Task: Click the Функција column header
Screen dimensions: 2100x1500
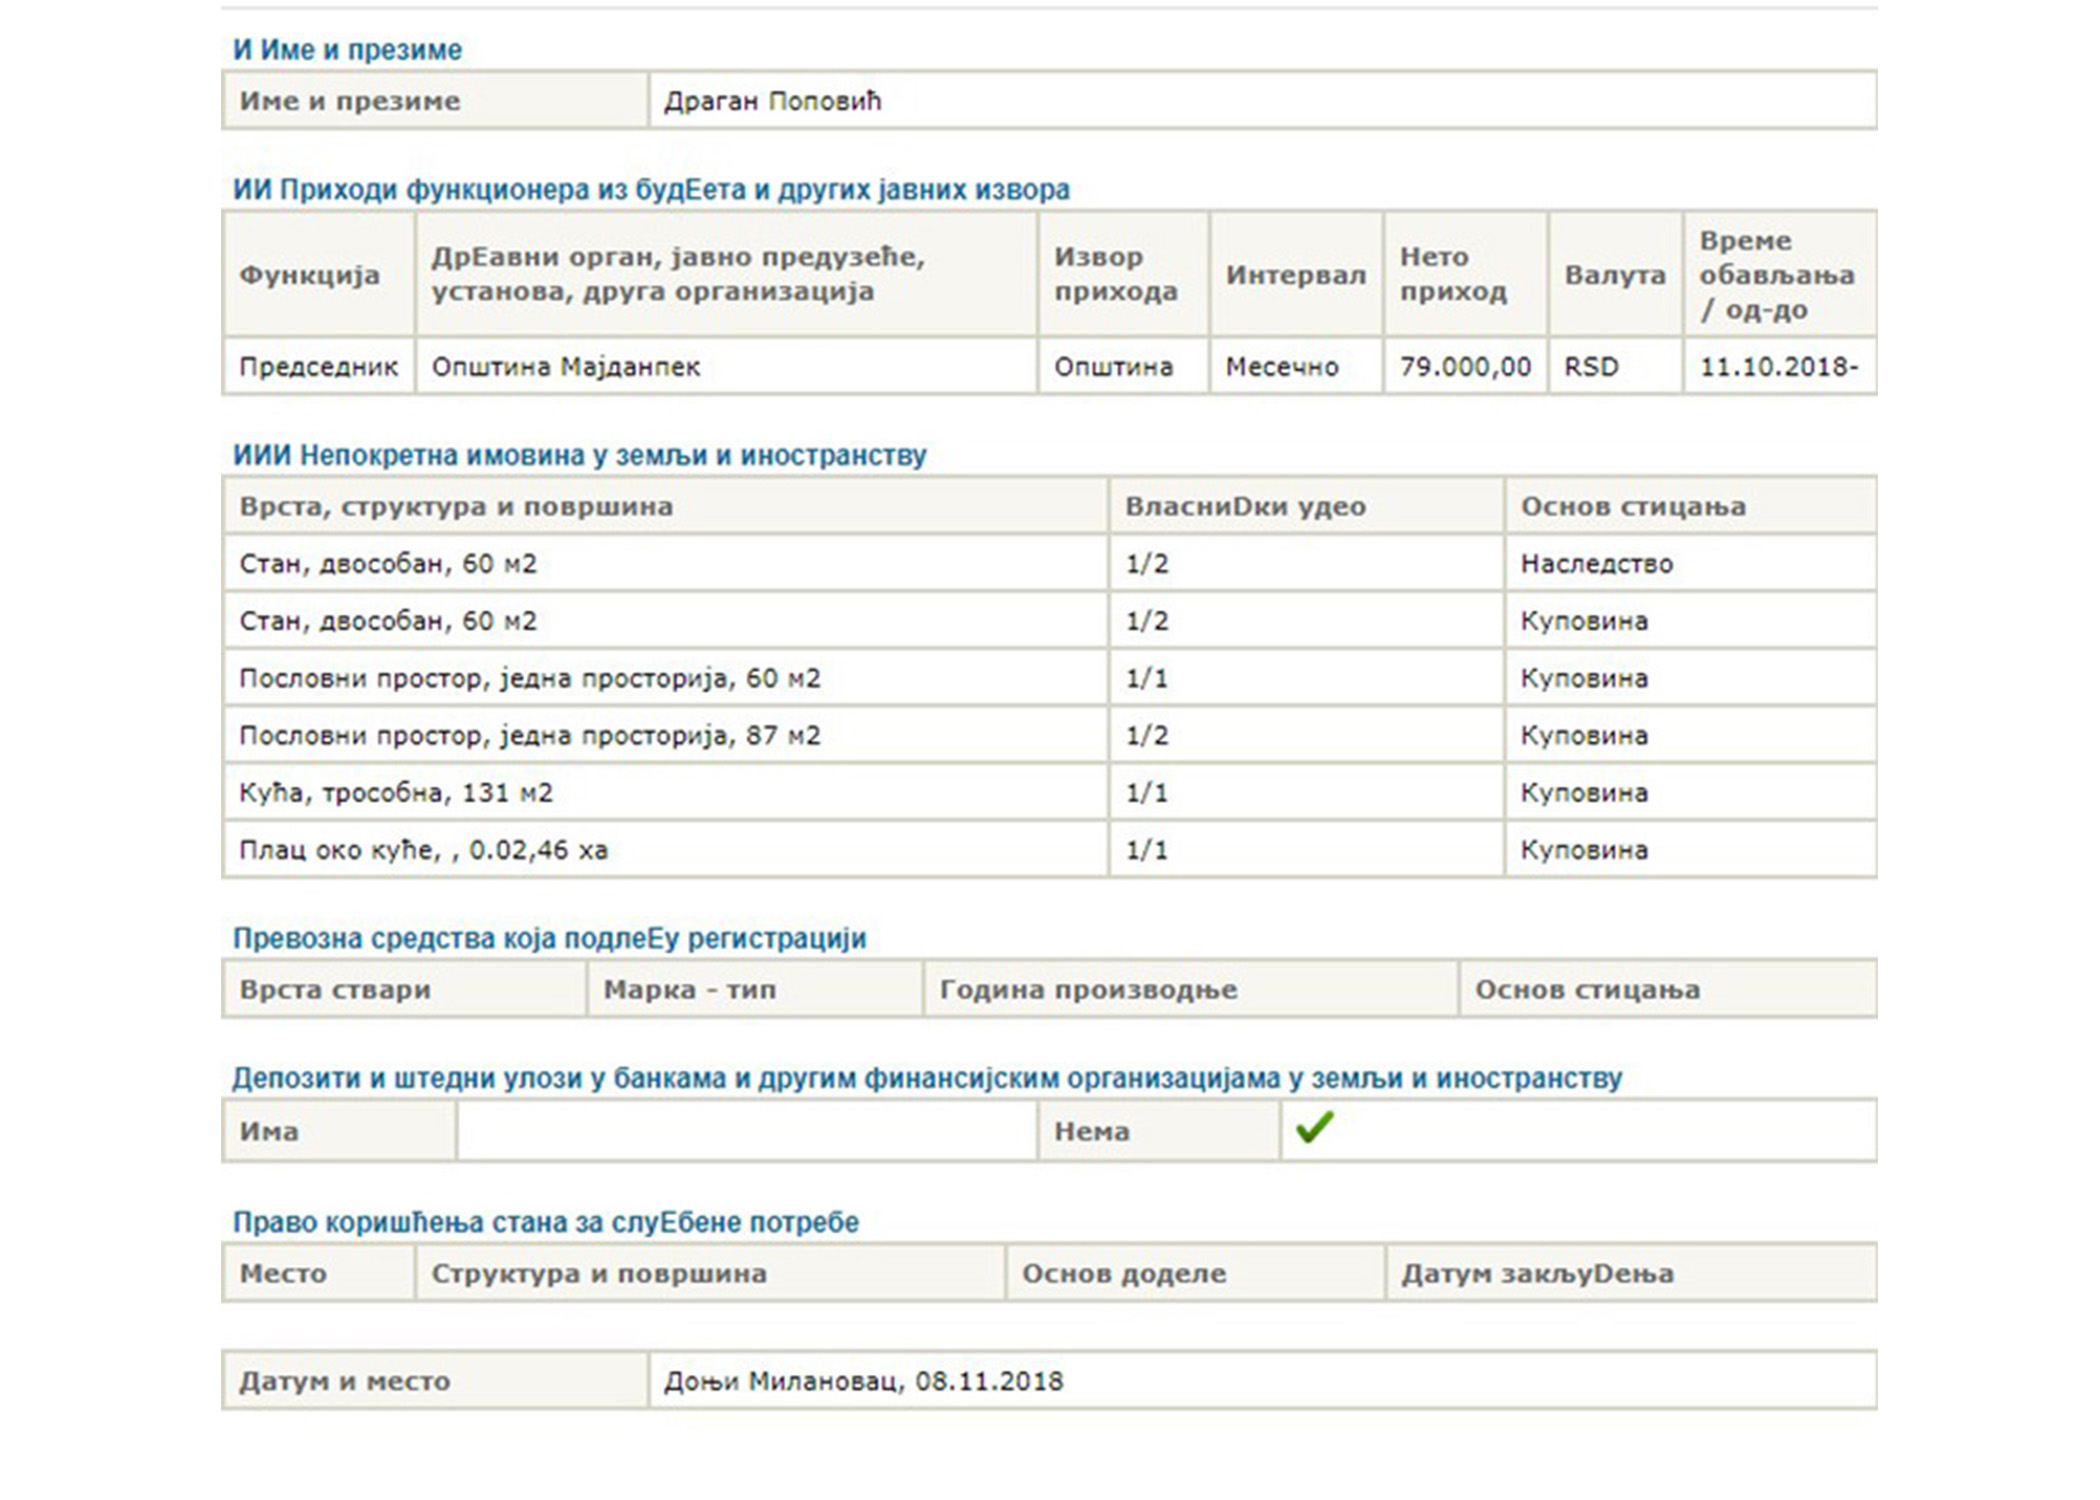Action: (310, 275)
